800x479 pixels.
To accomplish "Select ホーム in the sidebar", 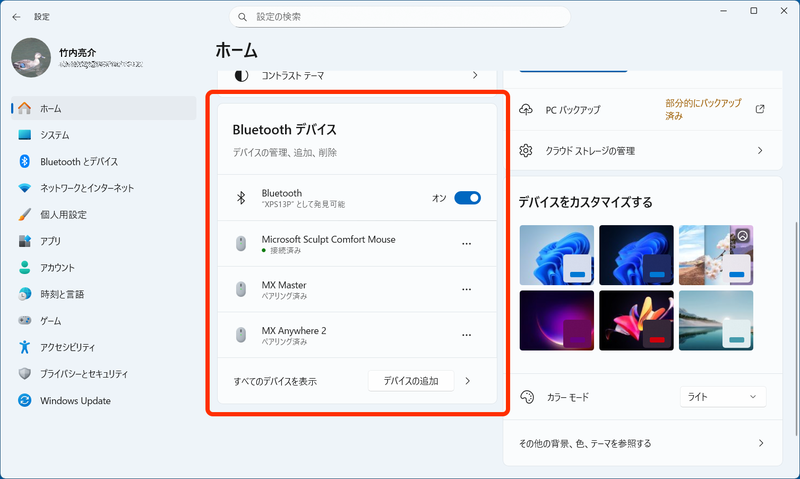I will (104, 108).
